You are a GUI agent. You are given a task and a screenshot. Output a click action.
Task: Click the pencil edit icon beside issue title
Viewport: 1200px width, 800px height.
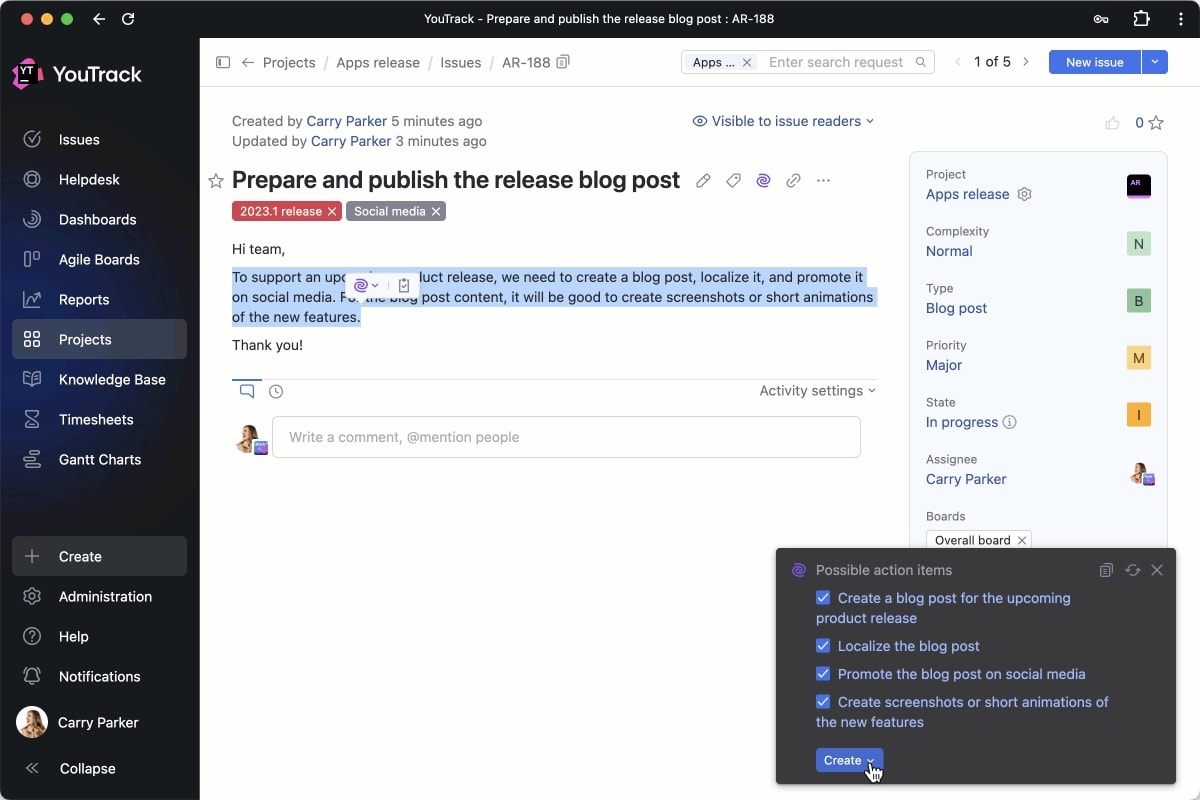(703, 181)
